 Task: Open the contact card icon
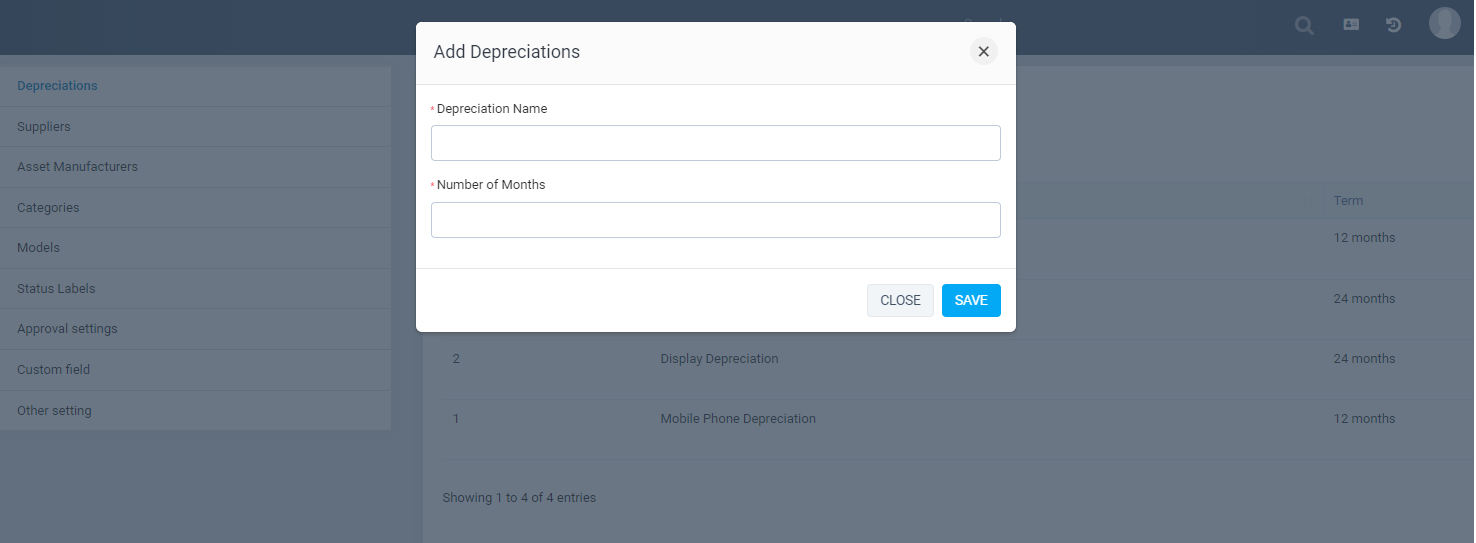pyautogui.click(x=1351, y=25)
